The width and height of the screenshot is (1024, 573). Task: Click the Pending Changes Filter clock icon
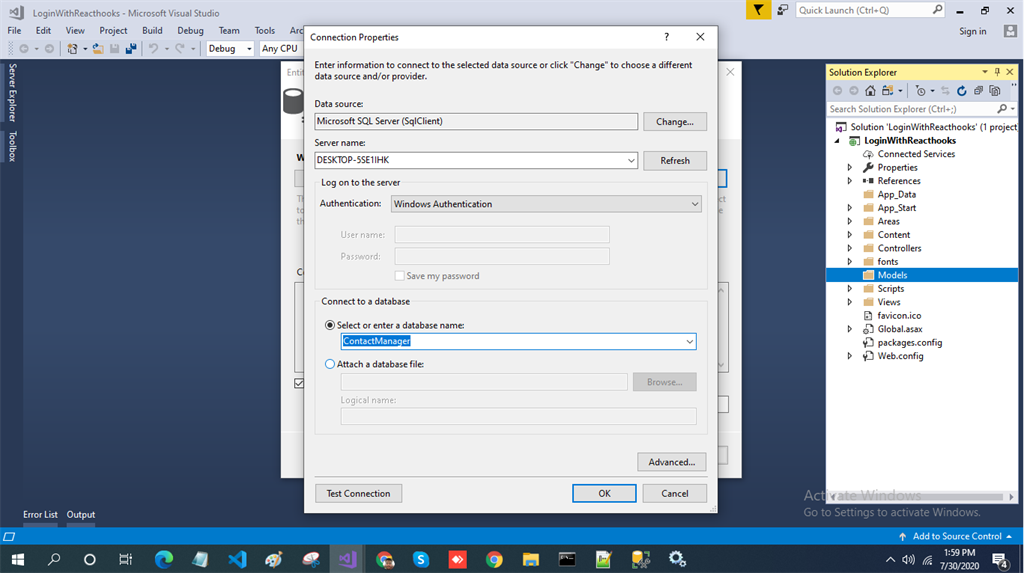(x=921, y=91)
